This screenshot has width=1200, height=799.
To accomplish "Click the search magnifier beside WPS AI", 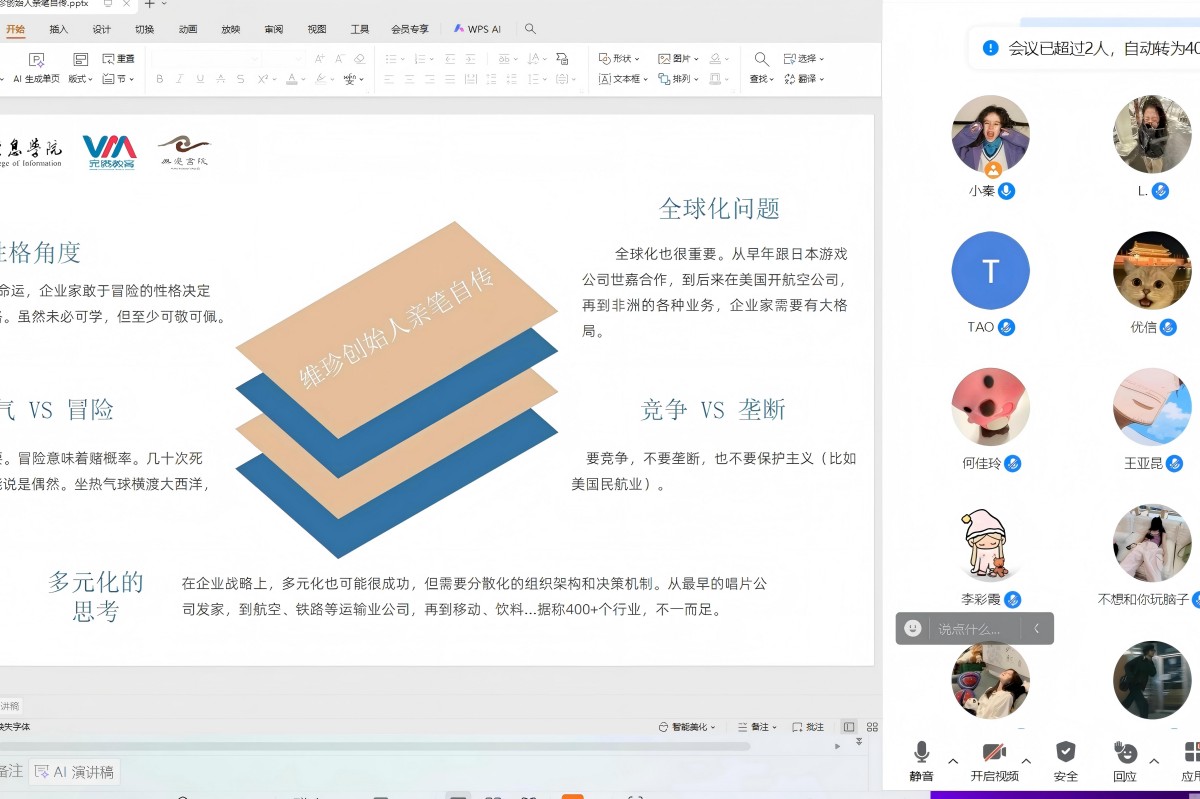I will 530,29.
